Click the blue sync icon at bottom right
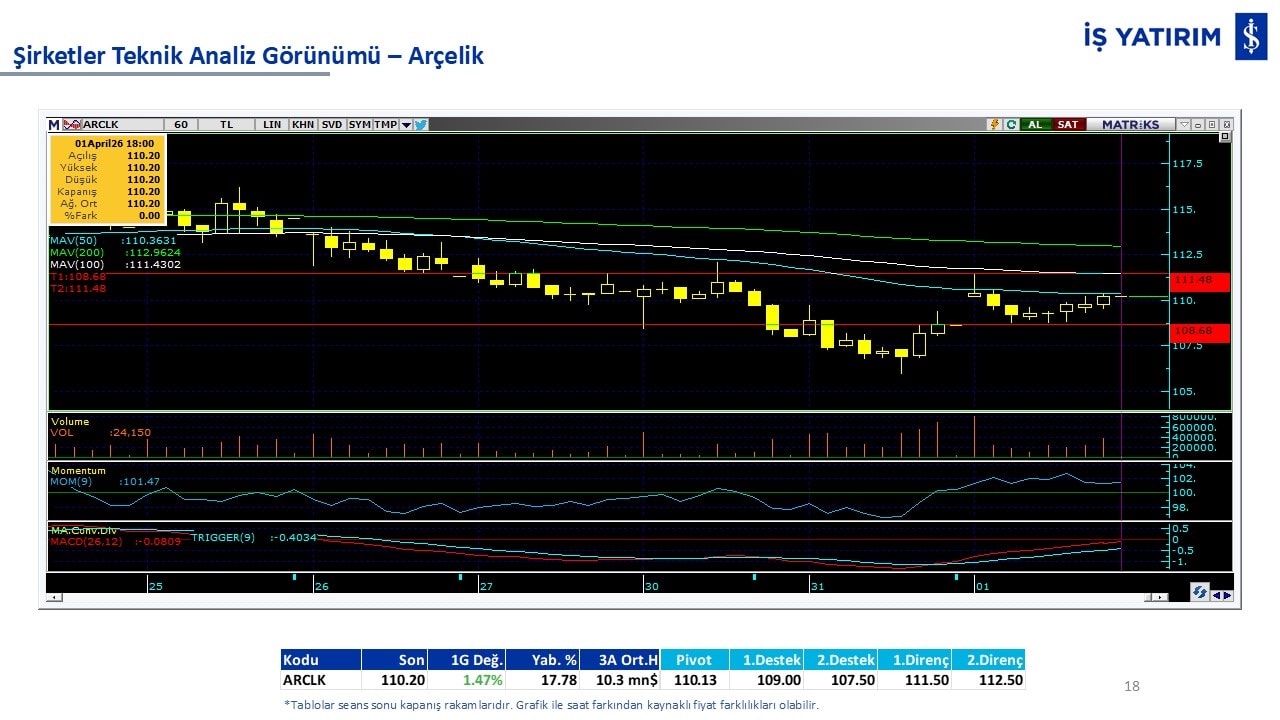This screenshot has height=720, width=1280. pyautogui.click(x=1199, y=593)
